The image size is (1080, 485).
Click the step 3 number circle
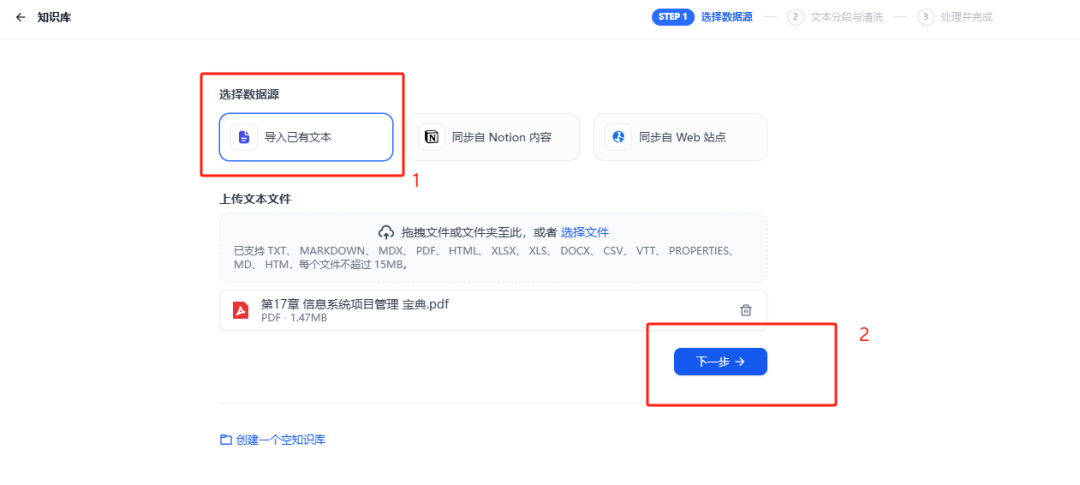(x=926, y=17)
